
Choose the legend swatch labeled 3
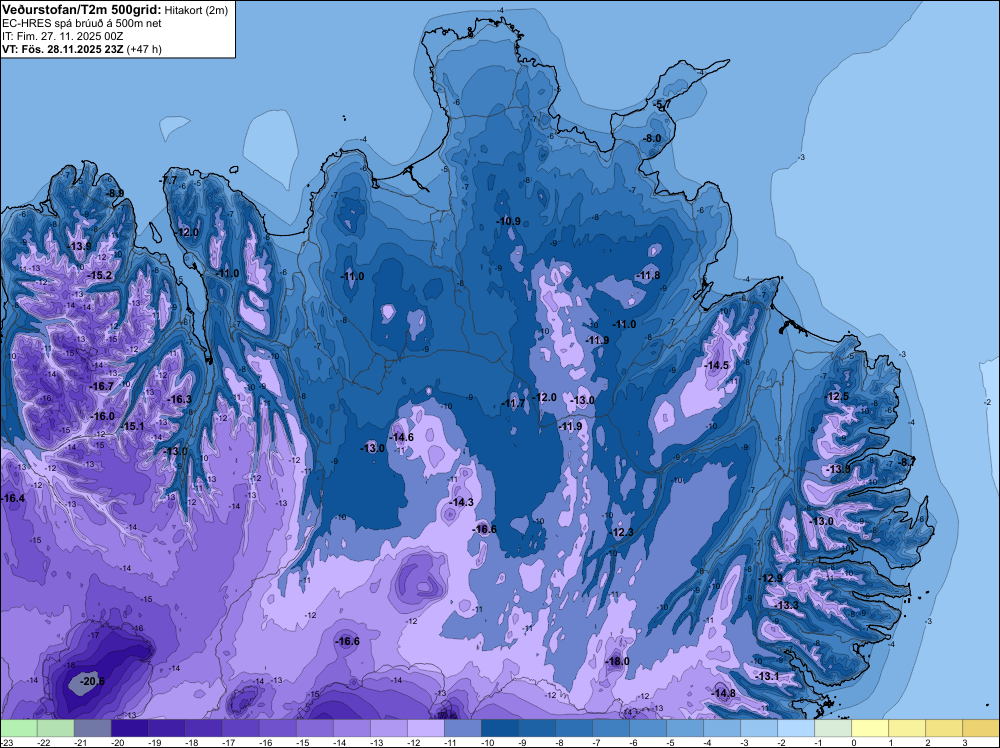(981, 728)
